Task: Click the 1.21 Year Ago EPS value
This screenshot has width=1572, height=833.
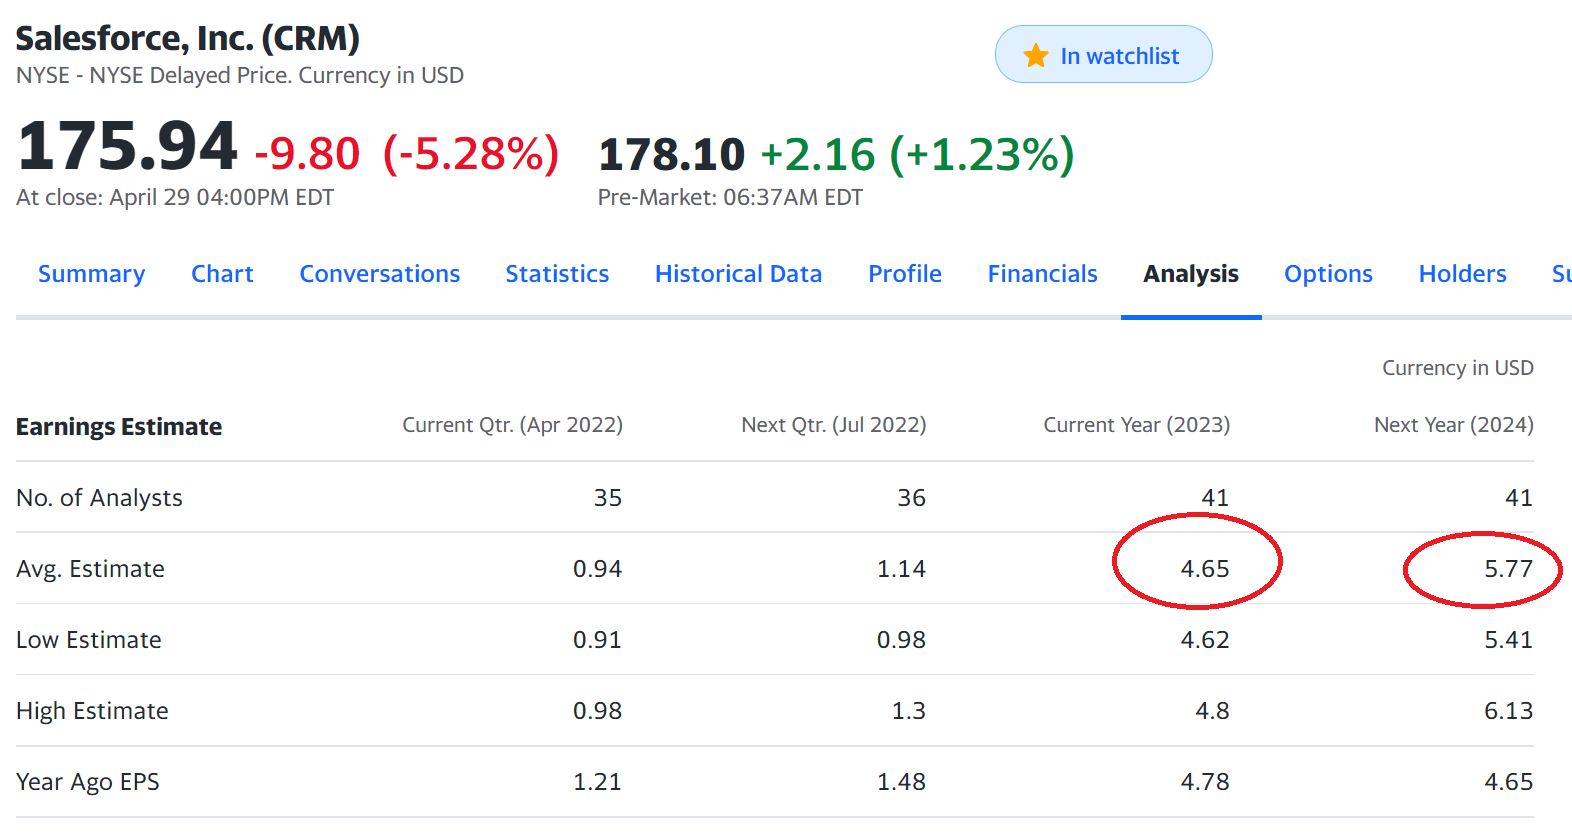Action: [597, 782]
